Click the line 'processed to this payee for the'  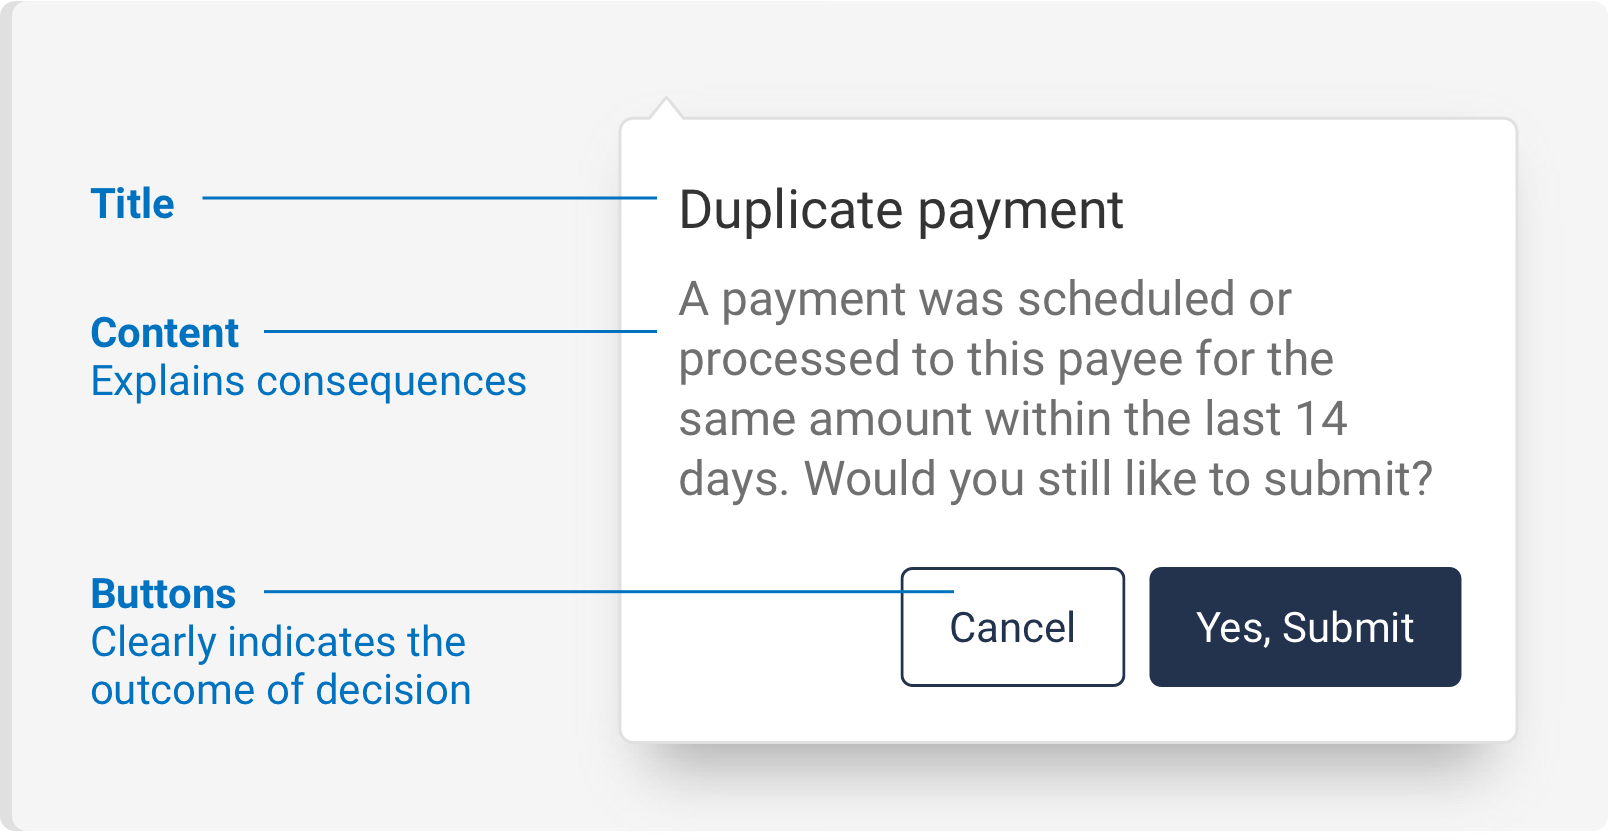click(1005, 359)
